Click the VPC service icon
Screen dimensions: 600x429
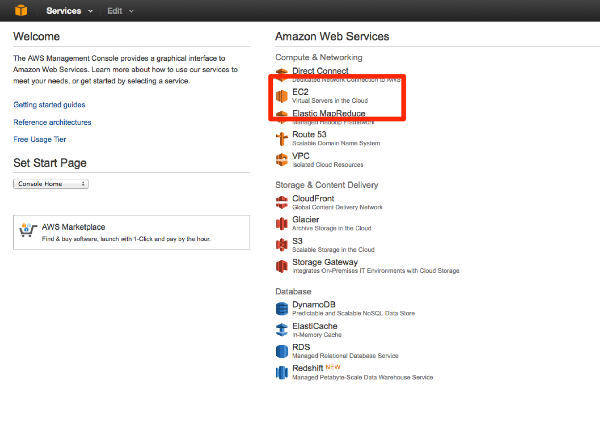pyautogui.click(x=282, y=160)
